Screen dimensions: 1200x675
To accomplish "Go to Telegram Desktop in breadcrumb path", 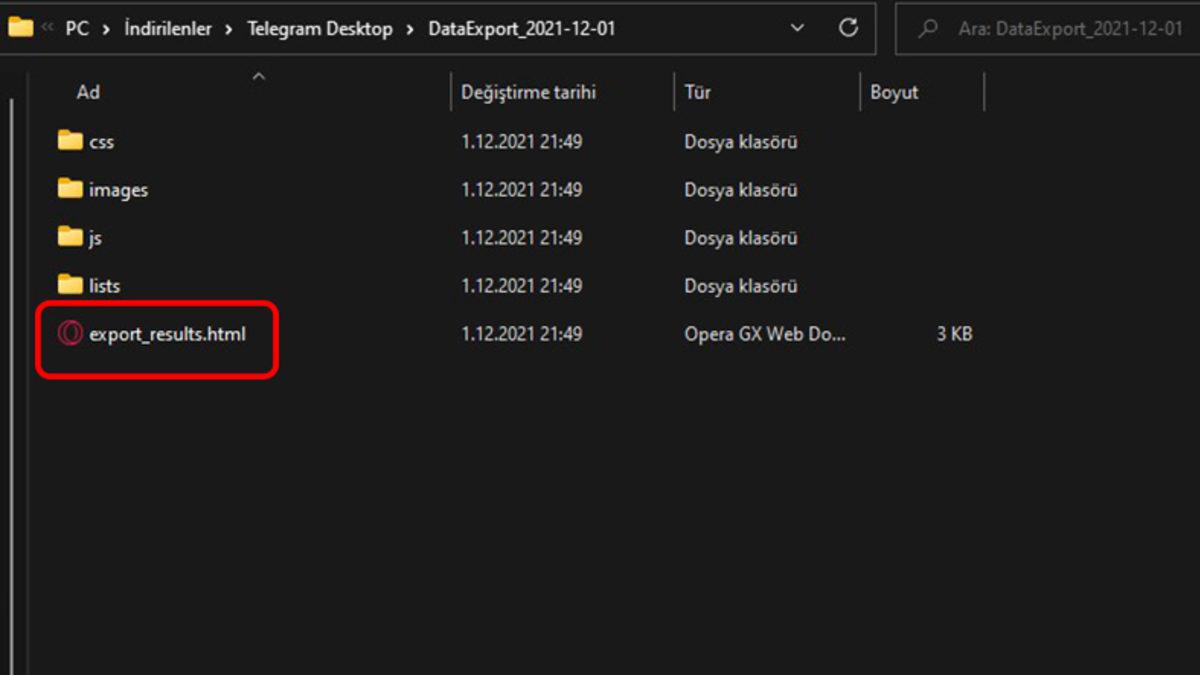I will tap(320, 29).
